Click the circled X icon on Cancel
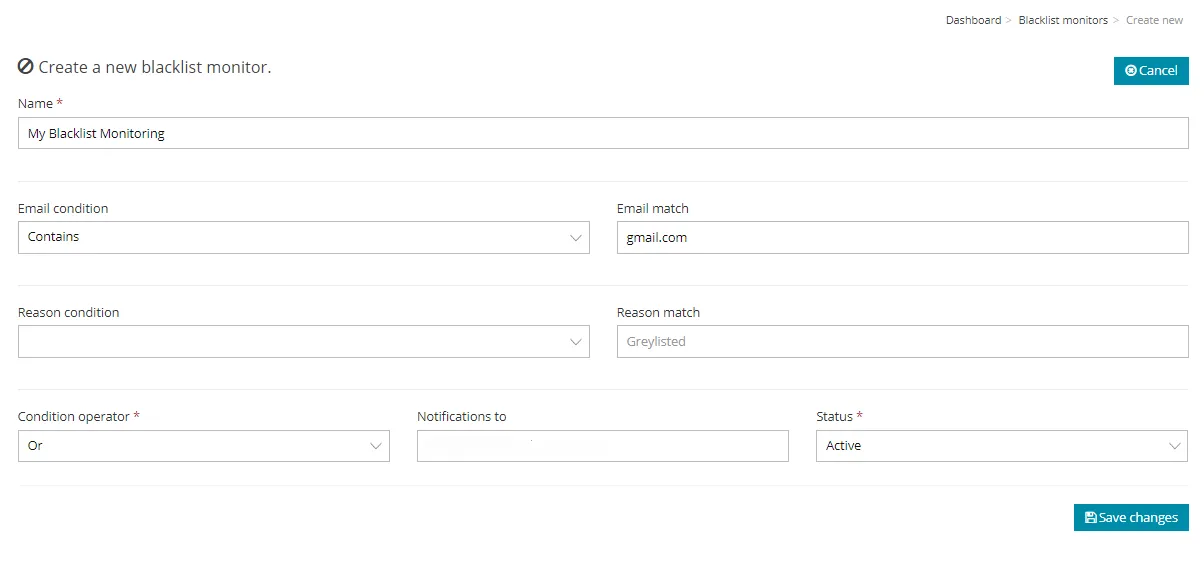This screenshot has height=572, width=1204. click(1130, 71)
